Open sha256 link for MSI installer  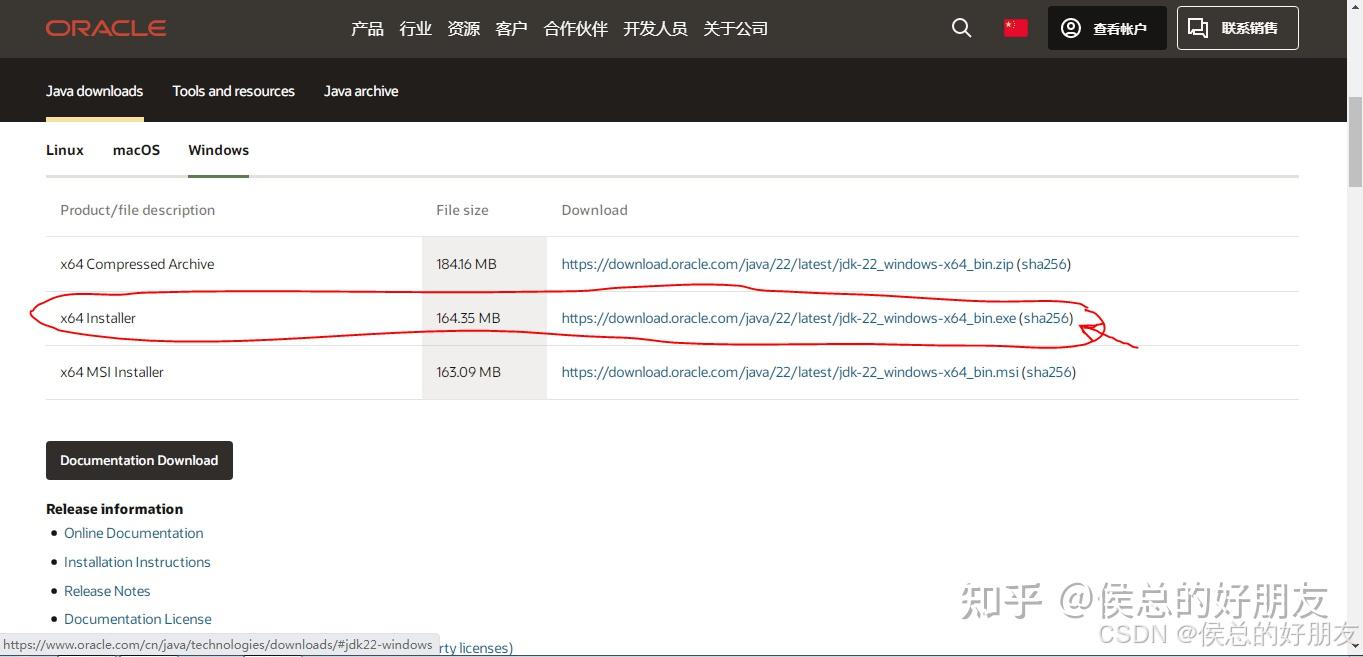tap(1049, 372)
